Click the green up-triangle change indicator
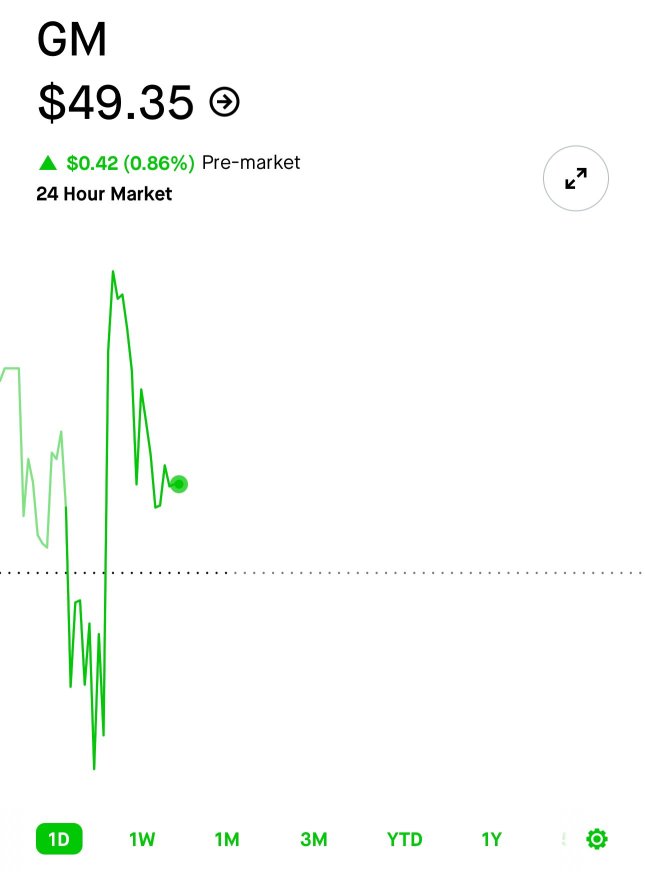This screenshot has height=888, width=645. click(48, 163)
